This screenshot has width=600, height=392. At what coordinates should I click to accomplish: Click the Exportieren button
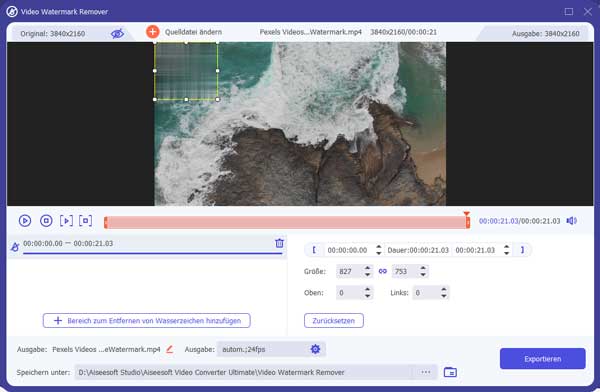pyautogui.click(x=543, y=359)
